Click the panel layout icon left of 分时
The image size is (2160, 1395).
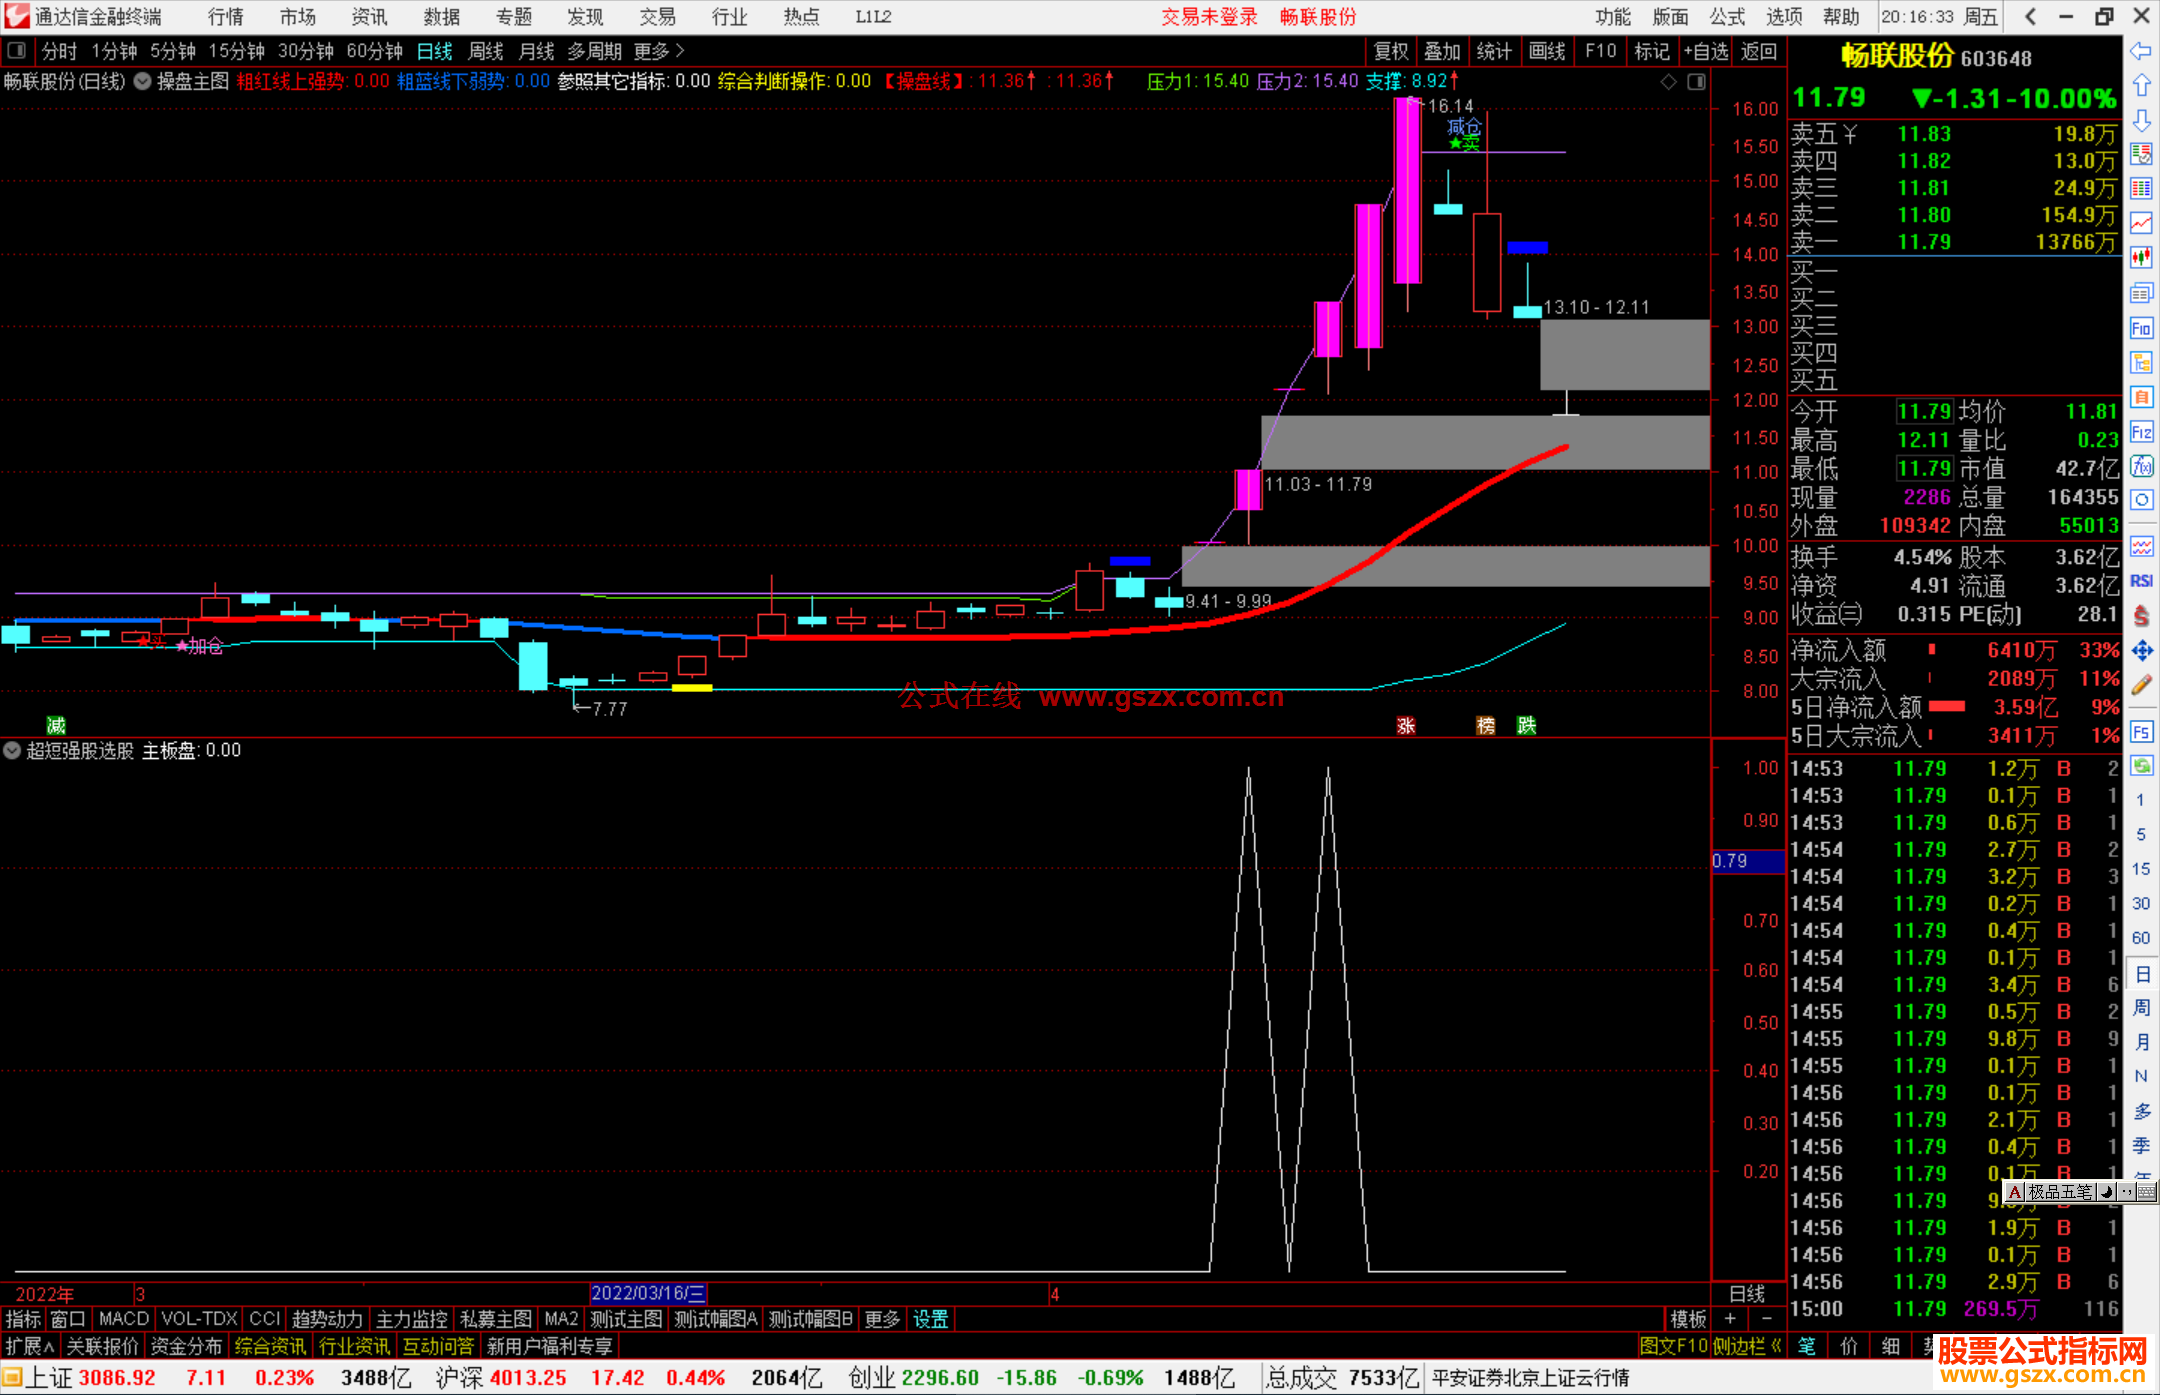point(17,51)
